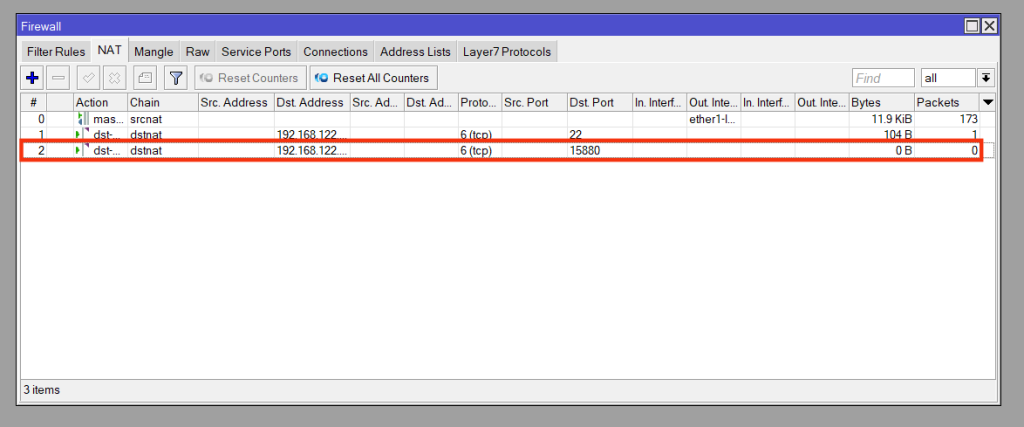Screen dimensions: 1024x427
Task: Click inside the Find search field
Action: (882, 78)
